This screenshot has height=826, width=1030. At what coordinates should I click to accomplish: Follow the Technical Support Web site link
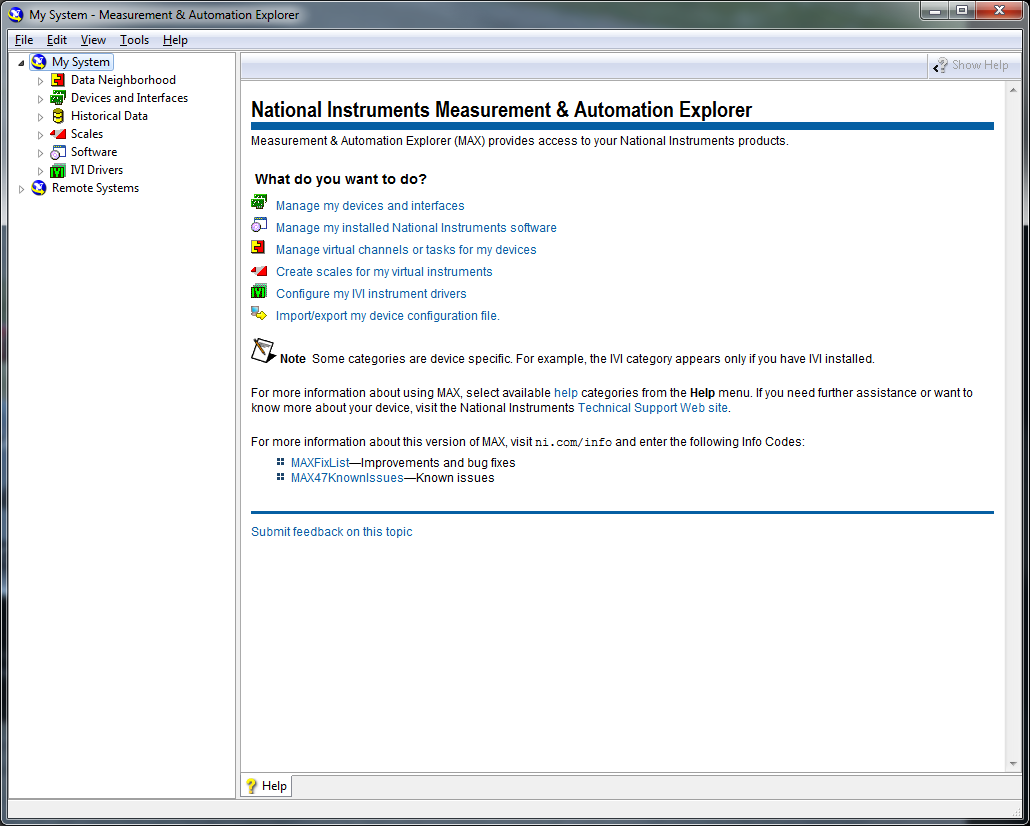[653, 408]
